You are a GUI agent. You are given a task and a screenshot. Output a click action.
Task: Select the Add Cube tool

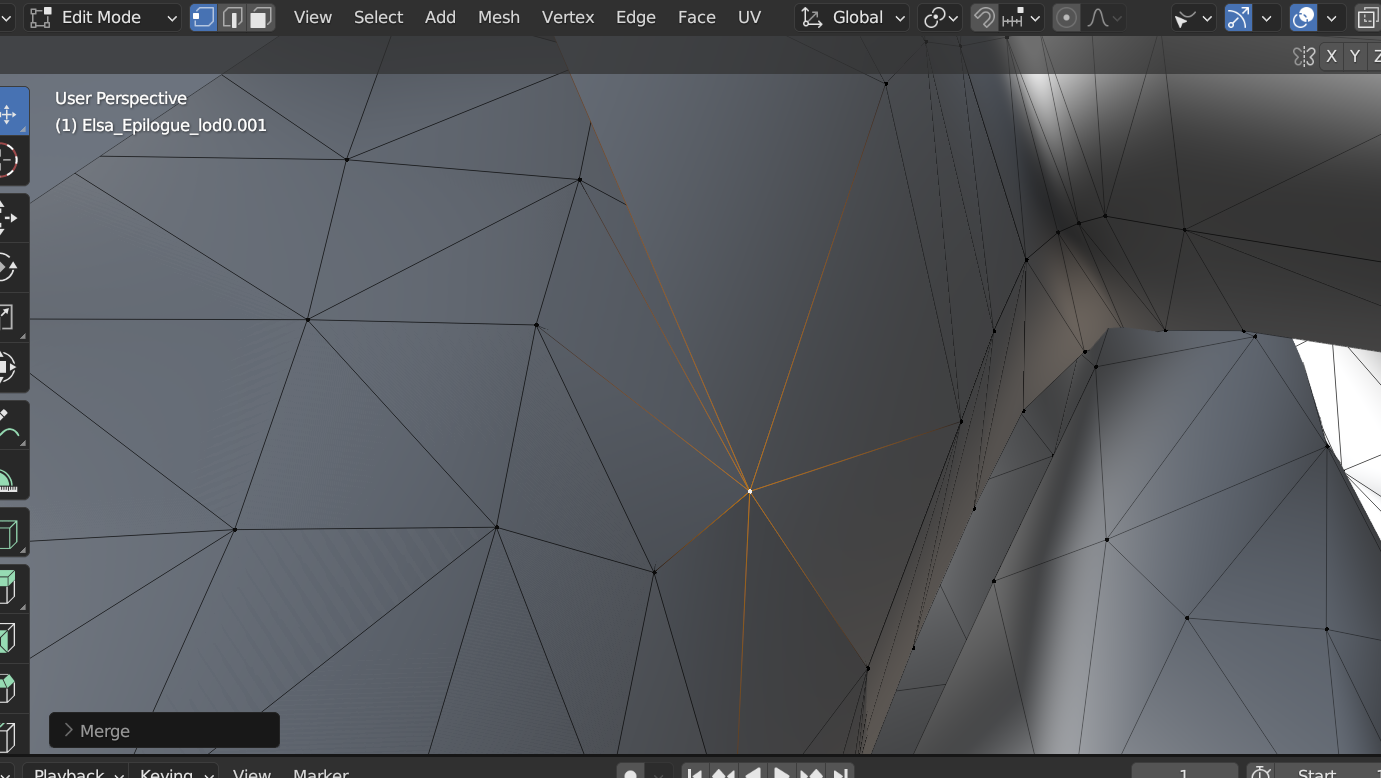click(9, 532)
